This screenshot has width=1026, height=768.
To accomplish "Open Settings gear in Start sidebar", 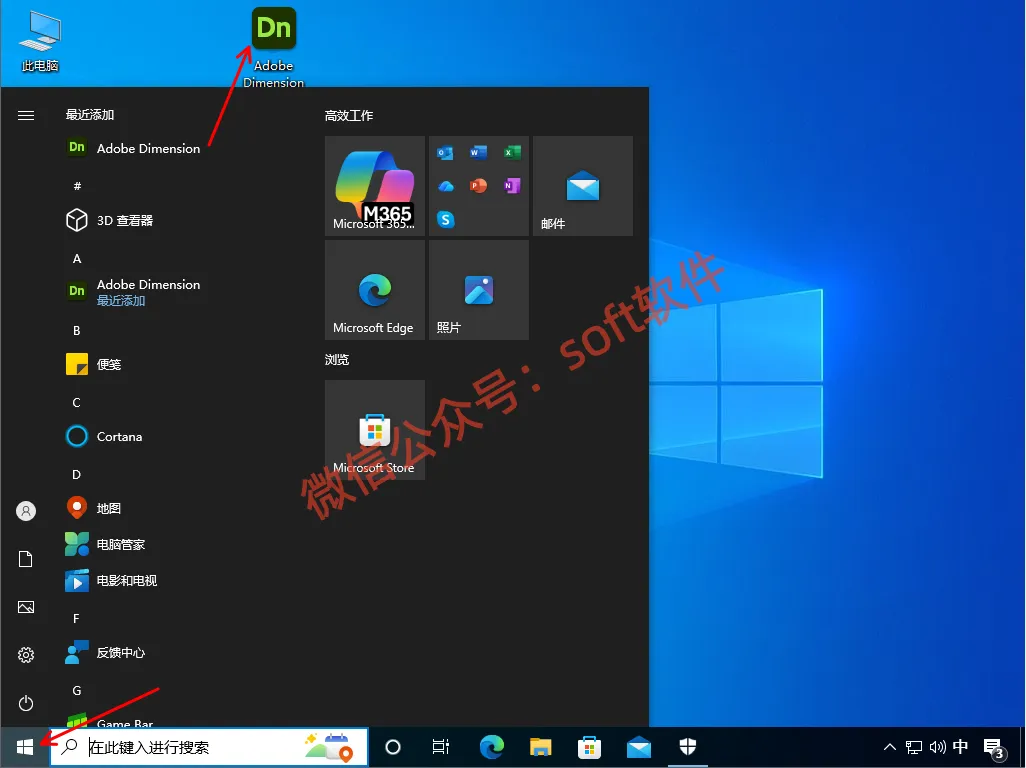I will 26,655.
